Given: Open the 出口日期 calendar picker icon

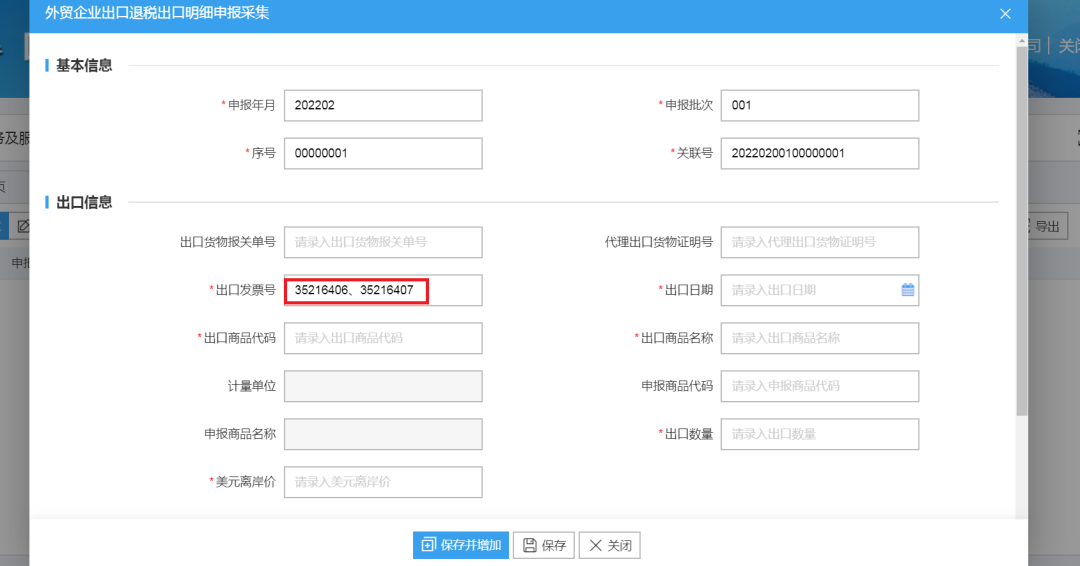Looking at the screenshot, I should coord(908,290).
